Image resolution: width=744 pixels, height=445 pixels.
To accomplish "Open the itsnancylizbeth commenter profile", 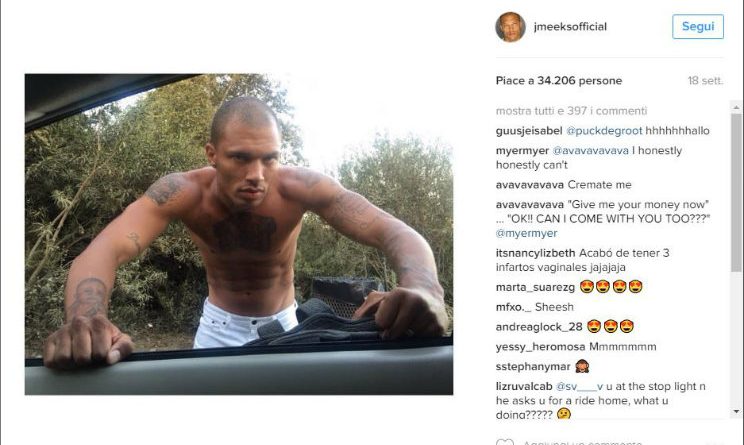I will (x=535, y=253).
